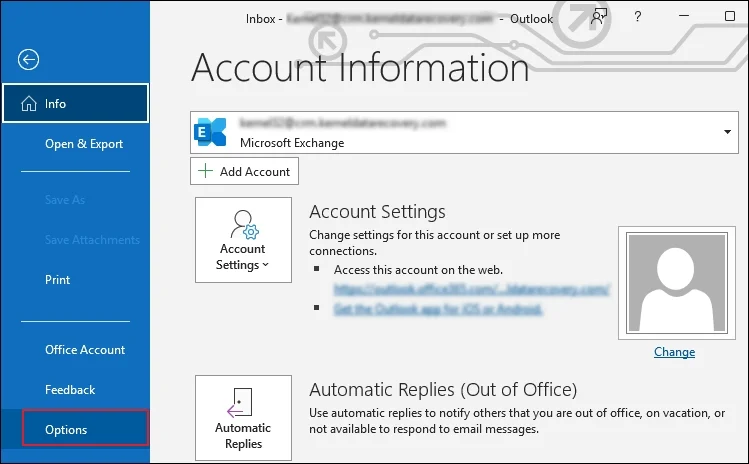
Task: Click the 'Change settings for this account' description
Action: click(x=435, y=243)
